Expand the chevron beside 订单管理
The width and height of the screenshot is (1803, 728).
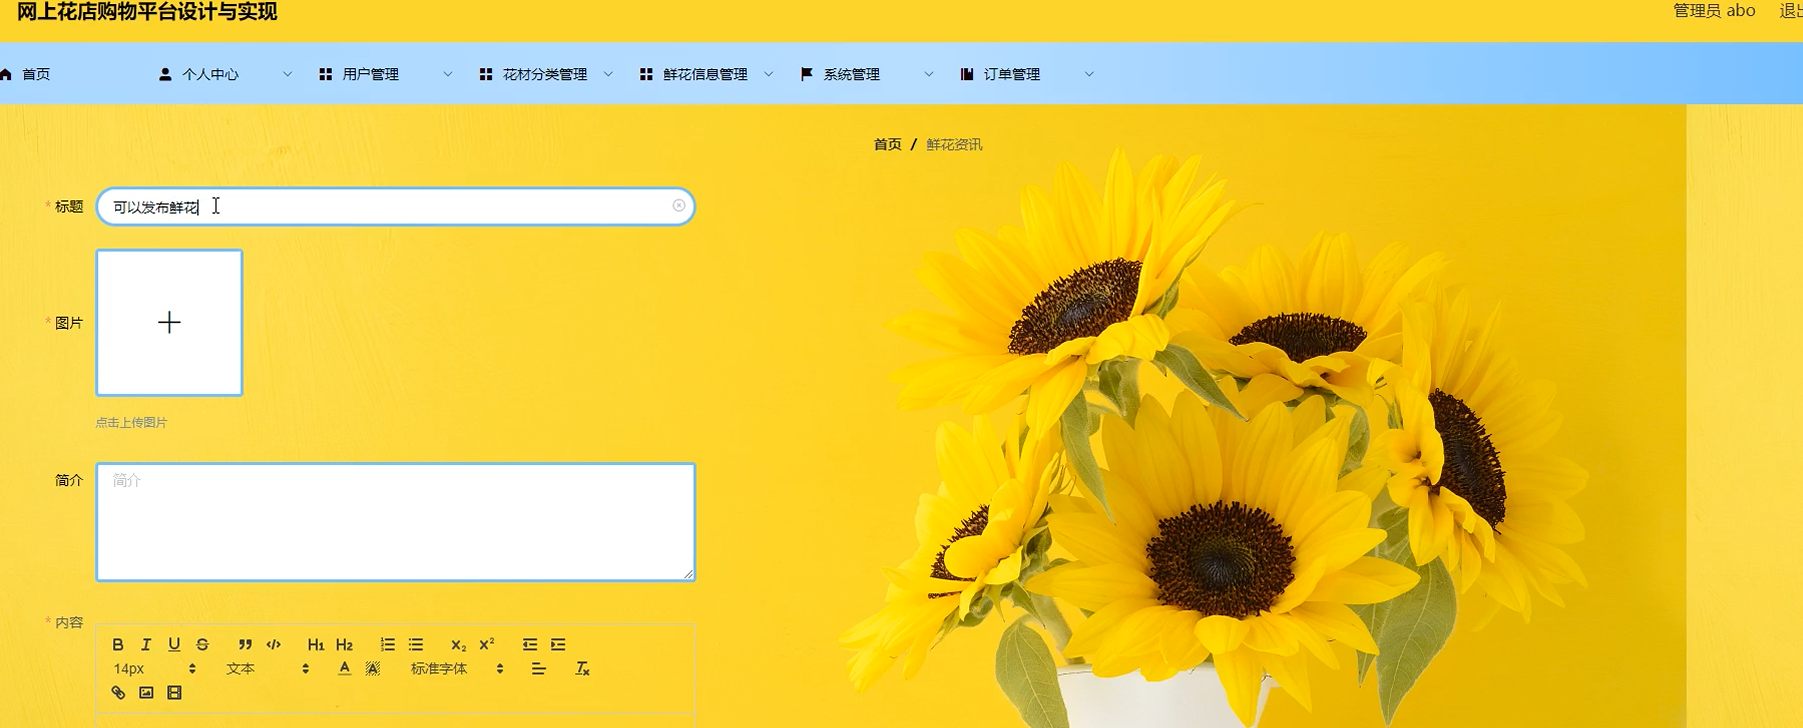click(1089, 74)
